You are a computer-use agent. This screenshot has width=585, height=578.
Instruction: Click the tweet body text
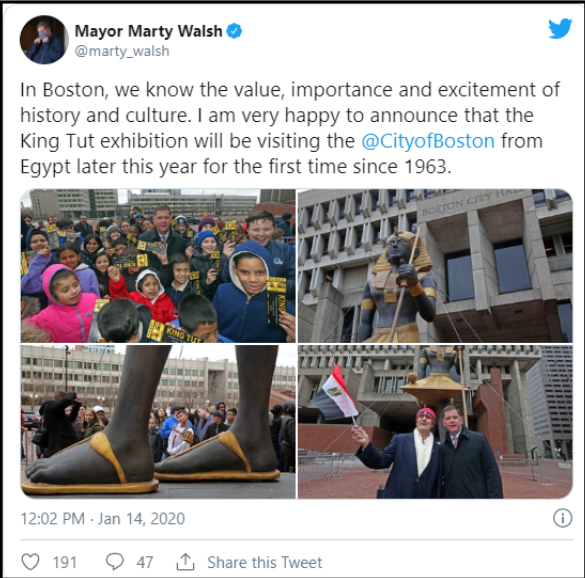290,128
